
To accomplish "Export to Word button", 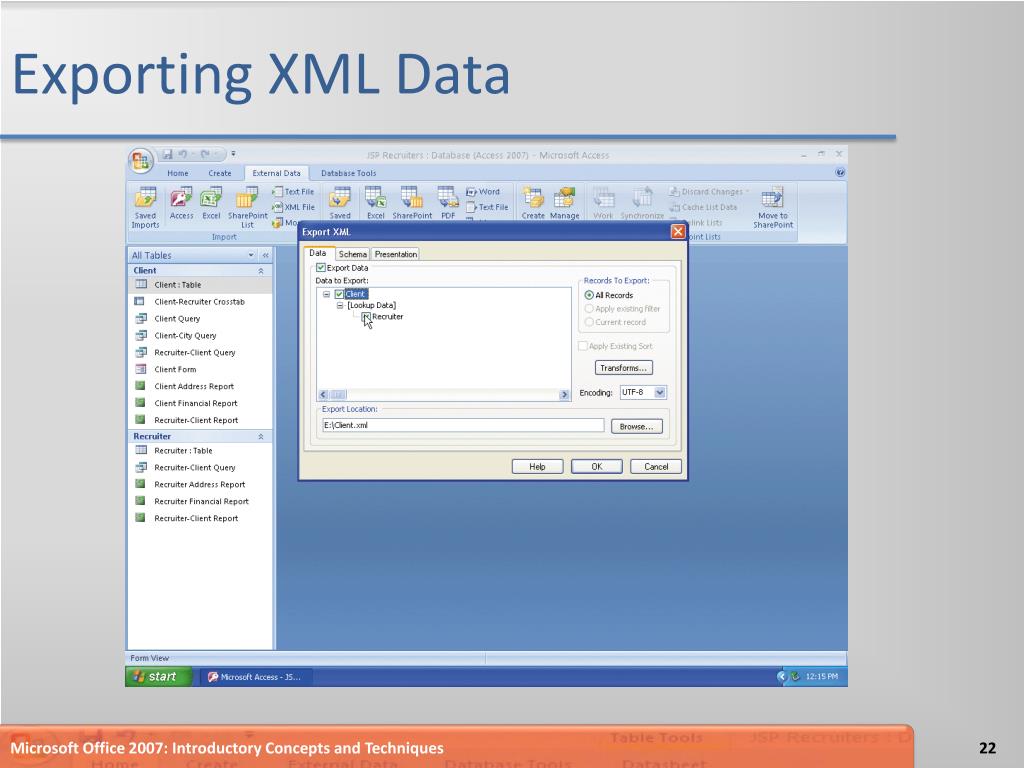I will pyautogui.click(x=483, y=192).
